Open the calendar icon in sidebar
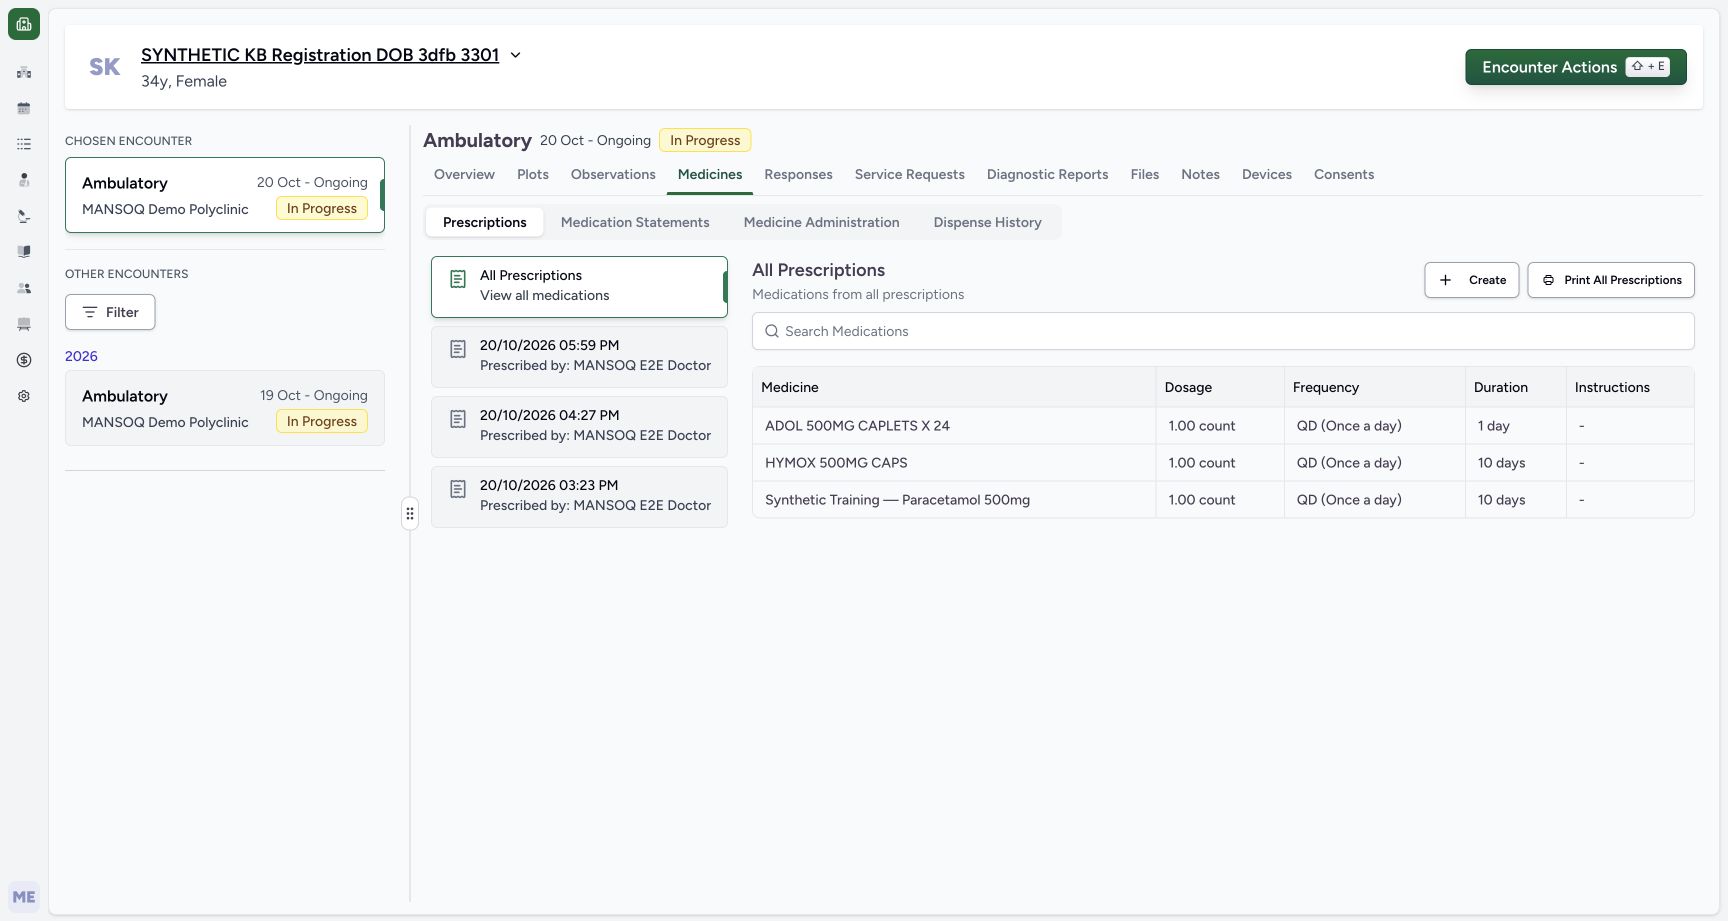Image resolution: width=1728 pixels, height=921 pixels. [24, 108]
